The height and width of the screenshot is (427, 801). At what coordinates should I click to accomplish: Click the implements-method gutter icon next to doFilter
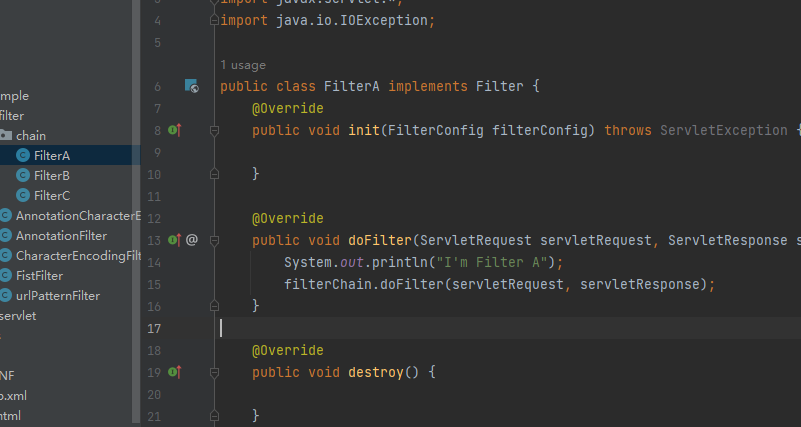(174, 239)
